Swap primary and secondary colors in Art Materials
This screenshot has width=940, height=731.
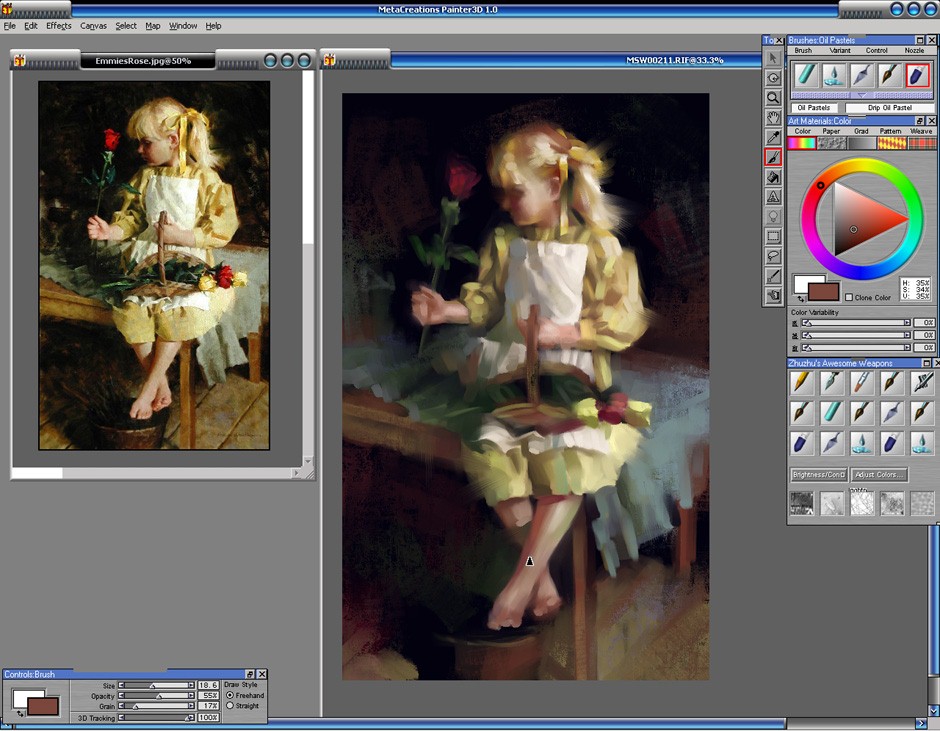(x=800, y=299)
